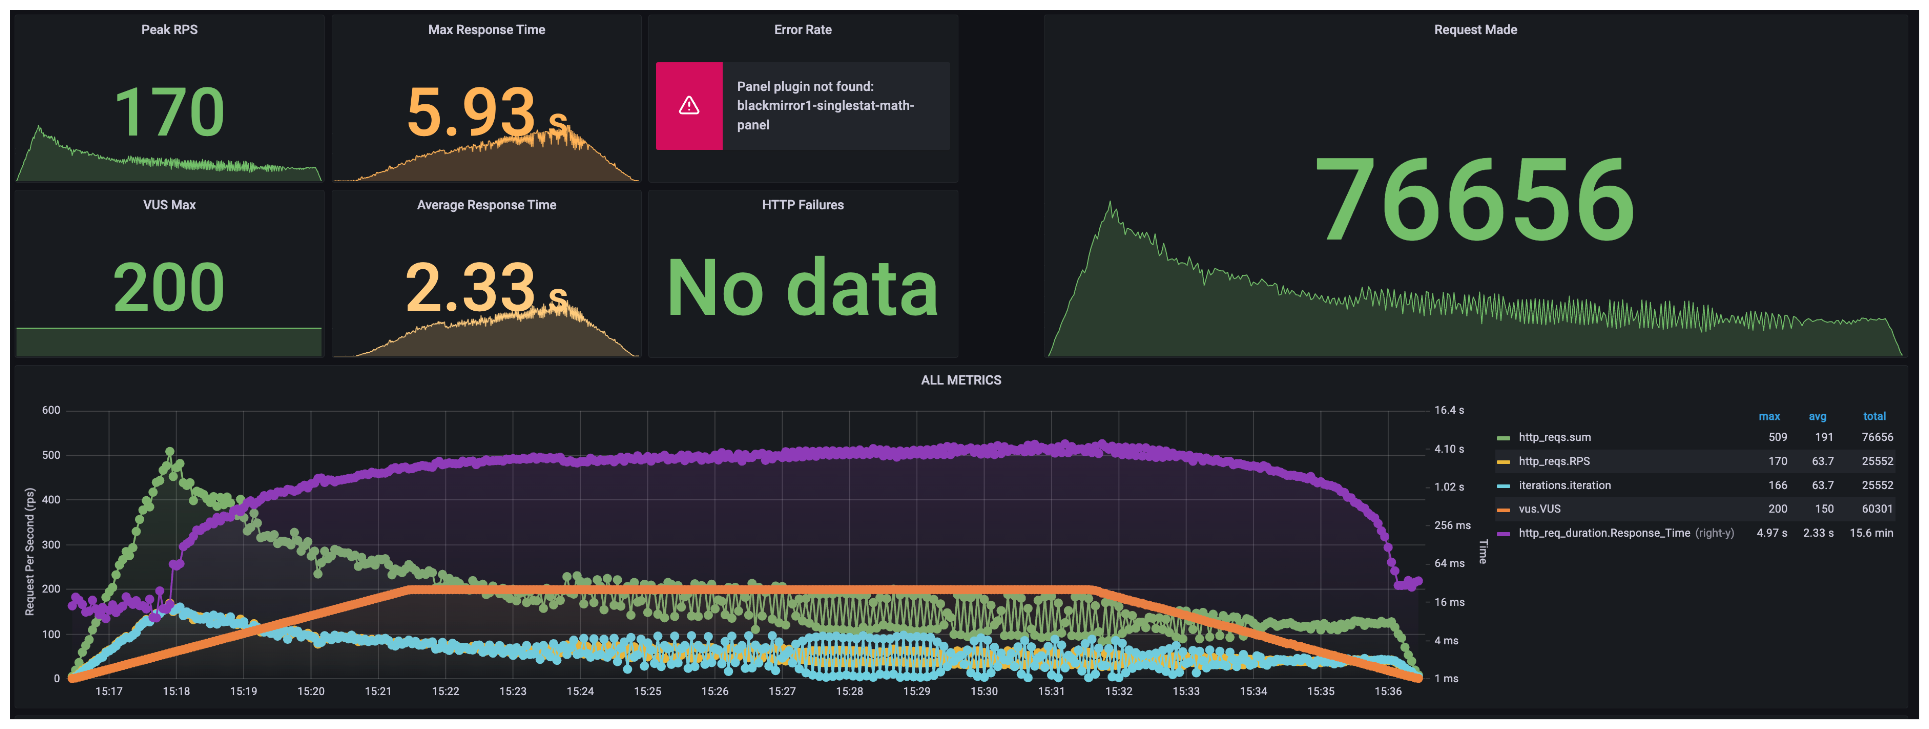Click the 76656 value in Request Made
This screenshot has width=1929, height=729.
(x=1475, y=200)
